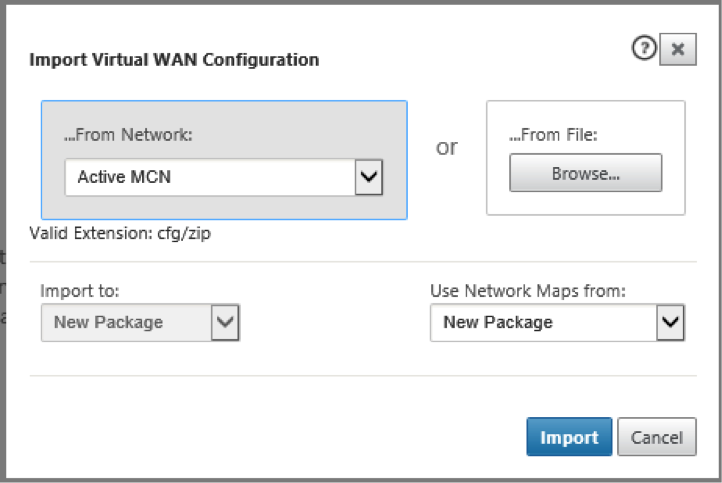722x483 pixels.
Task: Select the Active MCN combo box field
Action: (224, 177)
